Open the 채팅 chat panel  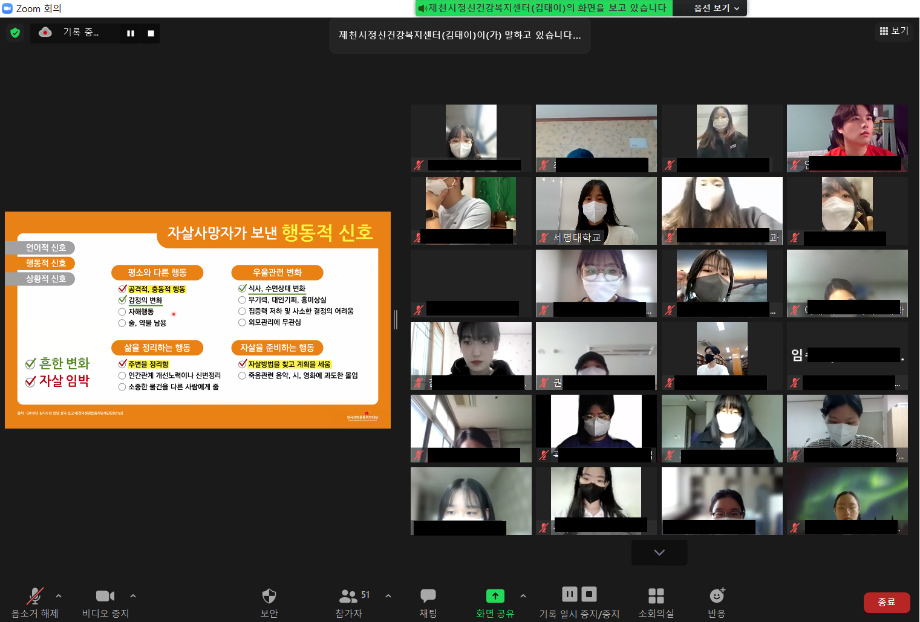(x=428, y=596)
